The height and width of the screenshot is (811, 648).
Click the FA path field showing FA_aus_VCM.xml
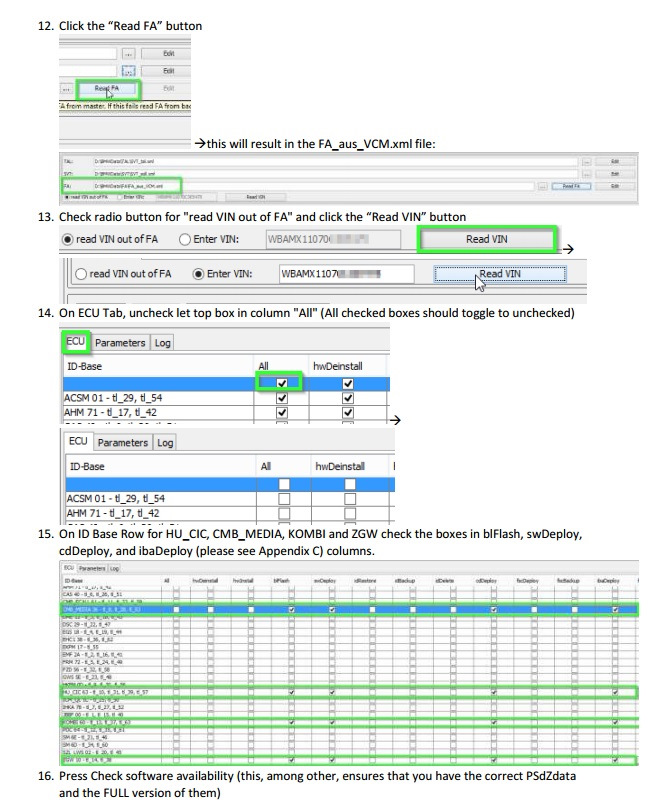313,186
